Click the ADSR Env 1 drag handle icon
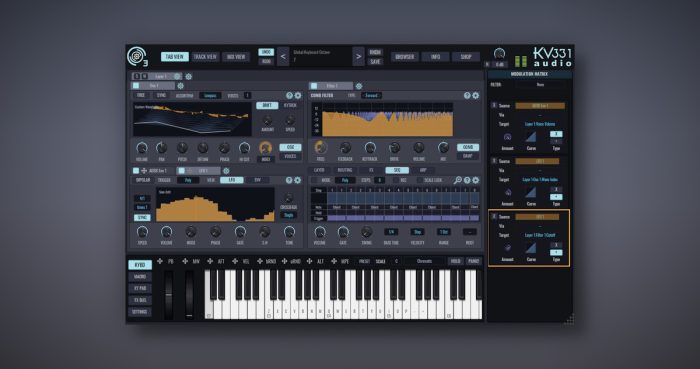 point(144,171)
